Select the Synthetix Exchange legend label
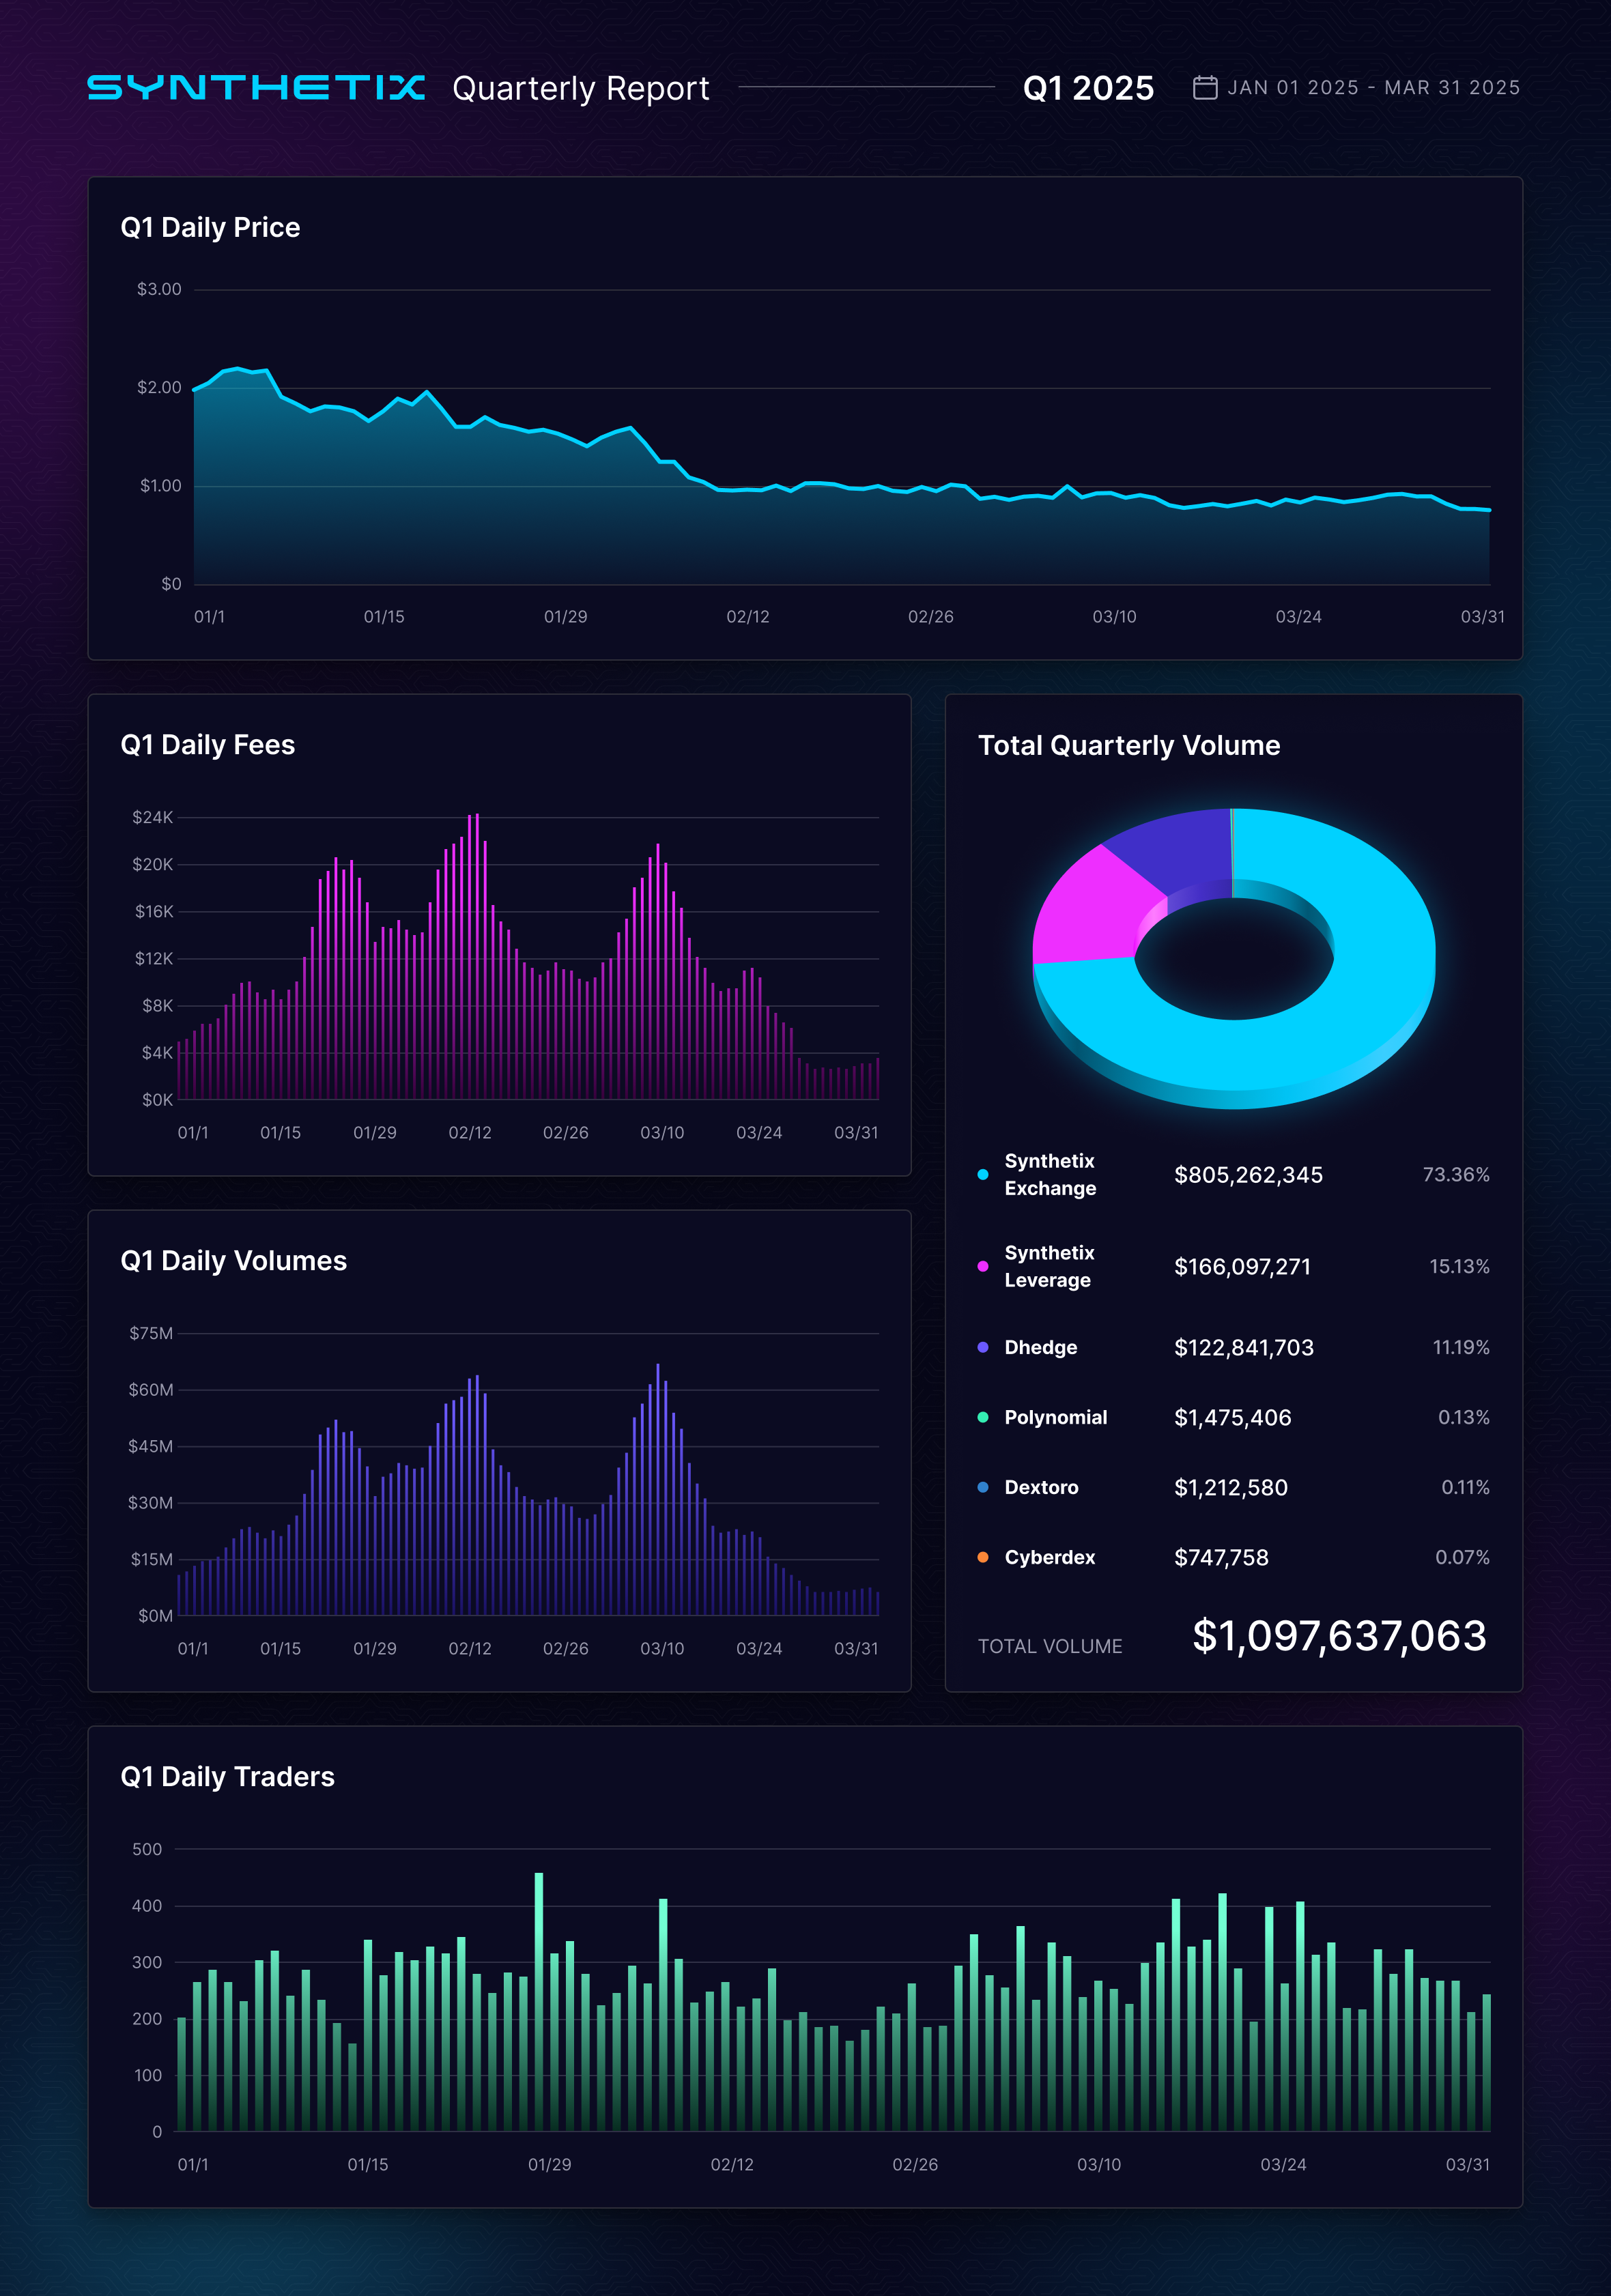Viewport: 1611px width, 2296px height. point(1050,1175)
